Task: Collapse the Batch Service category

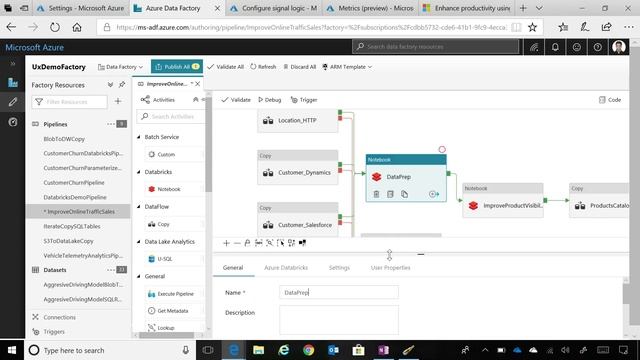Action: click(138, 137)
